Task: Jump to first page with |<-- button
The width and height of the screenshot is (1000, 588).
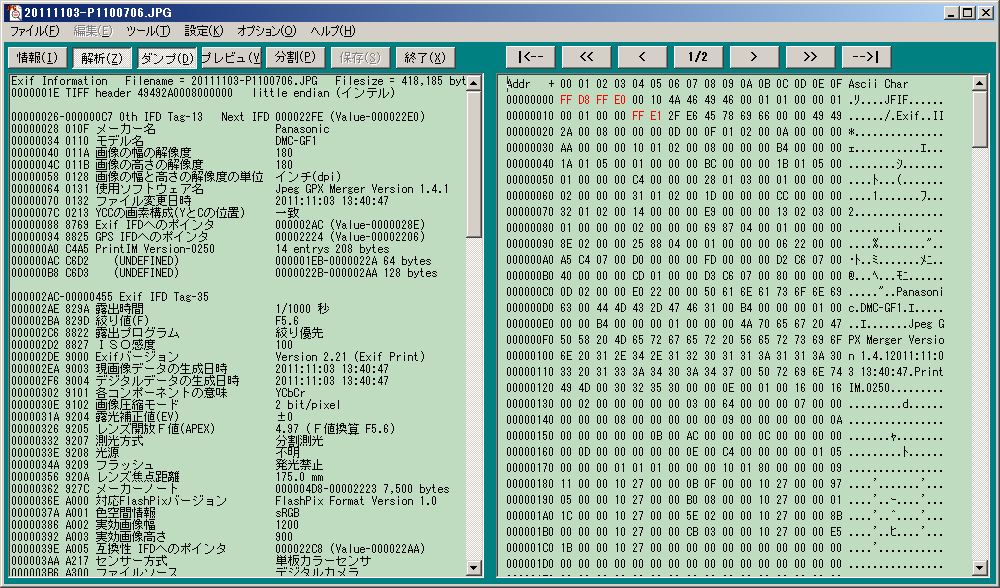Action: coord(530,57)
